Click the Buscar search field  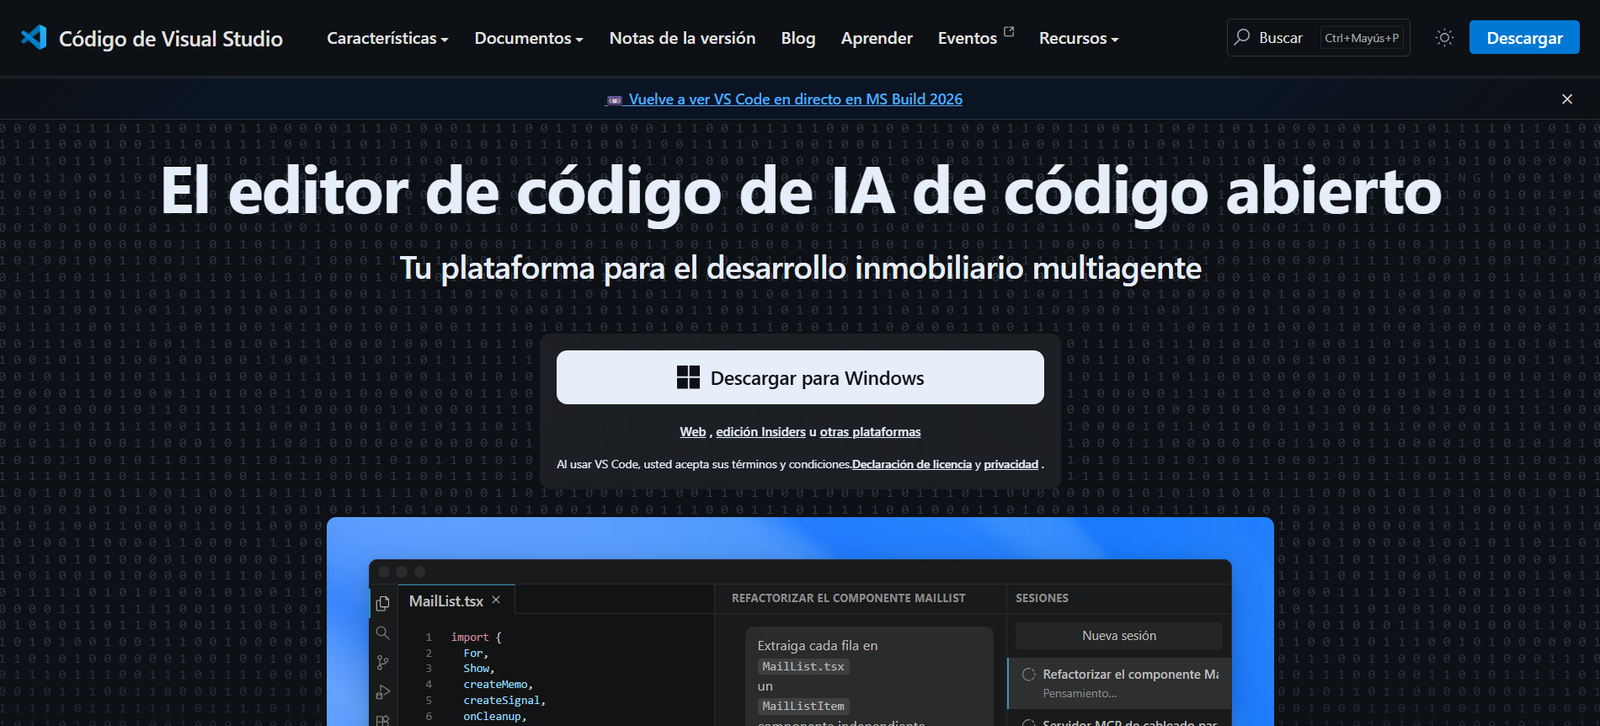click(x=1318, y=37)
